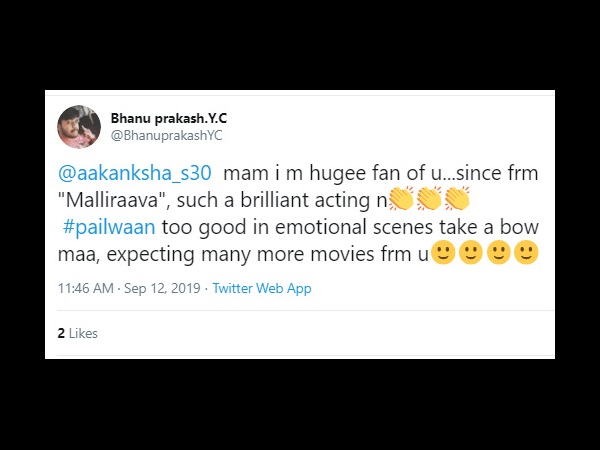Screen dimensions: 600x450
Task: Open Bhanu prakash.Y.C profile picture
Action: 79,127
